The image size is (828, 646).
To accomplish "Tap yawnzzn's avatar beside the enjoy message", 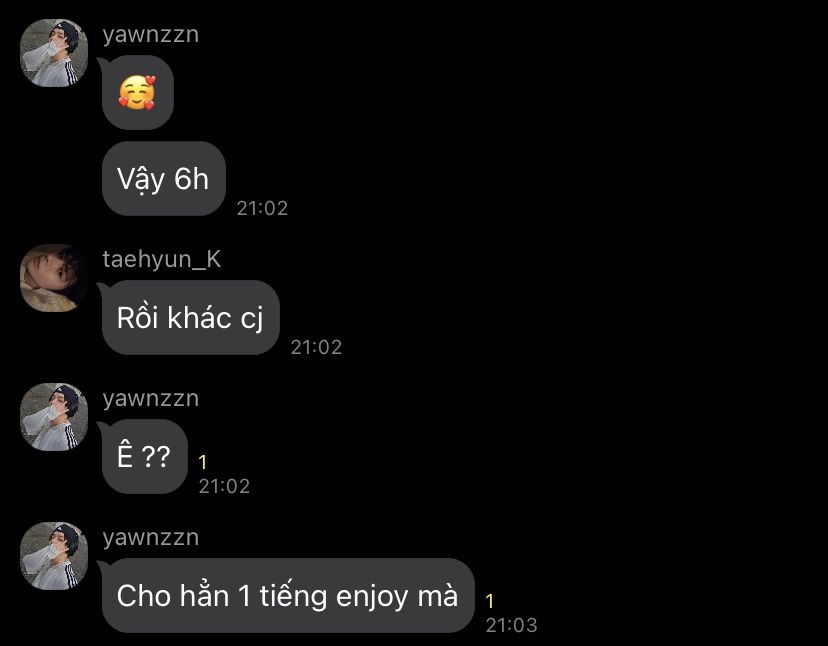I will tap(54, 556).
